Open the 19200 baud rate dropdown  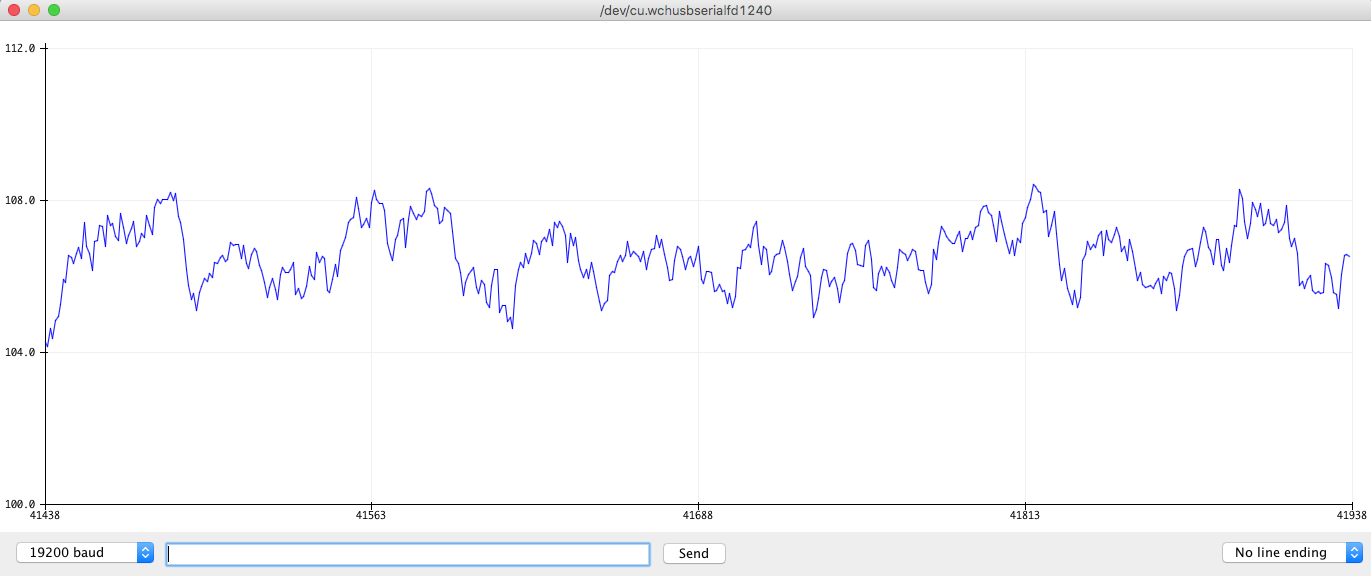(x=85, y=553)
